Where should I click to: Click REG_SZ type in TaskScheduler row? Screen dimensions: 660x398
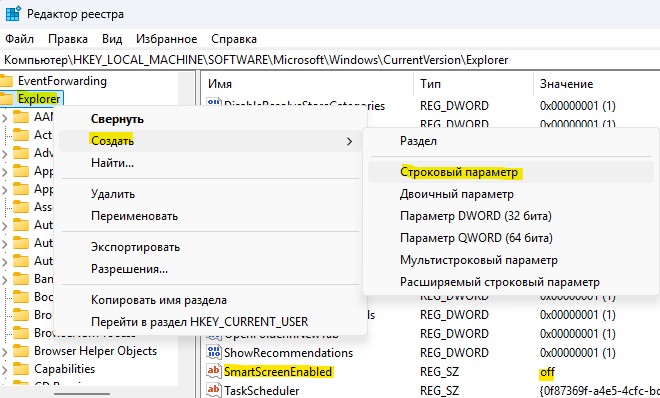(439, 391)
